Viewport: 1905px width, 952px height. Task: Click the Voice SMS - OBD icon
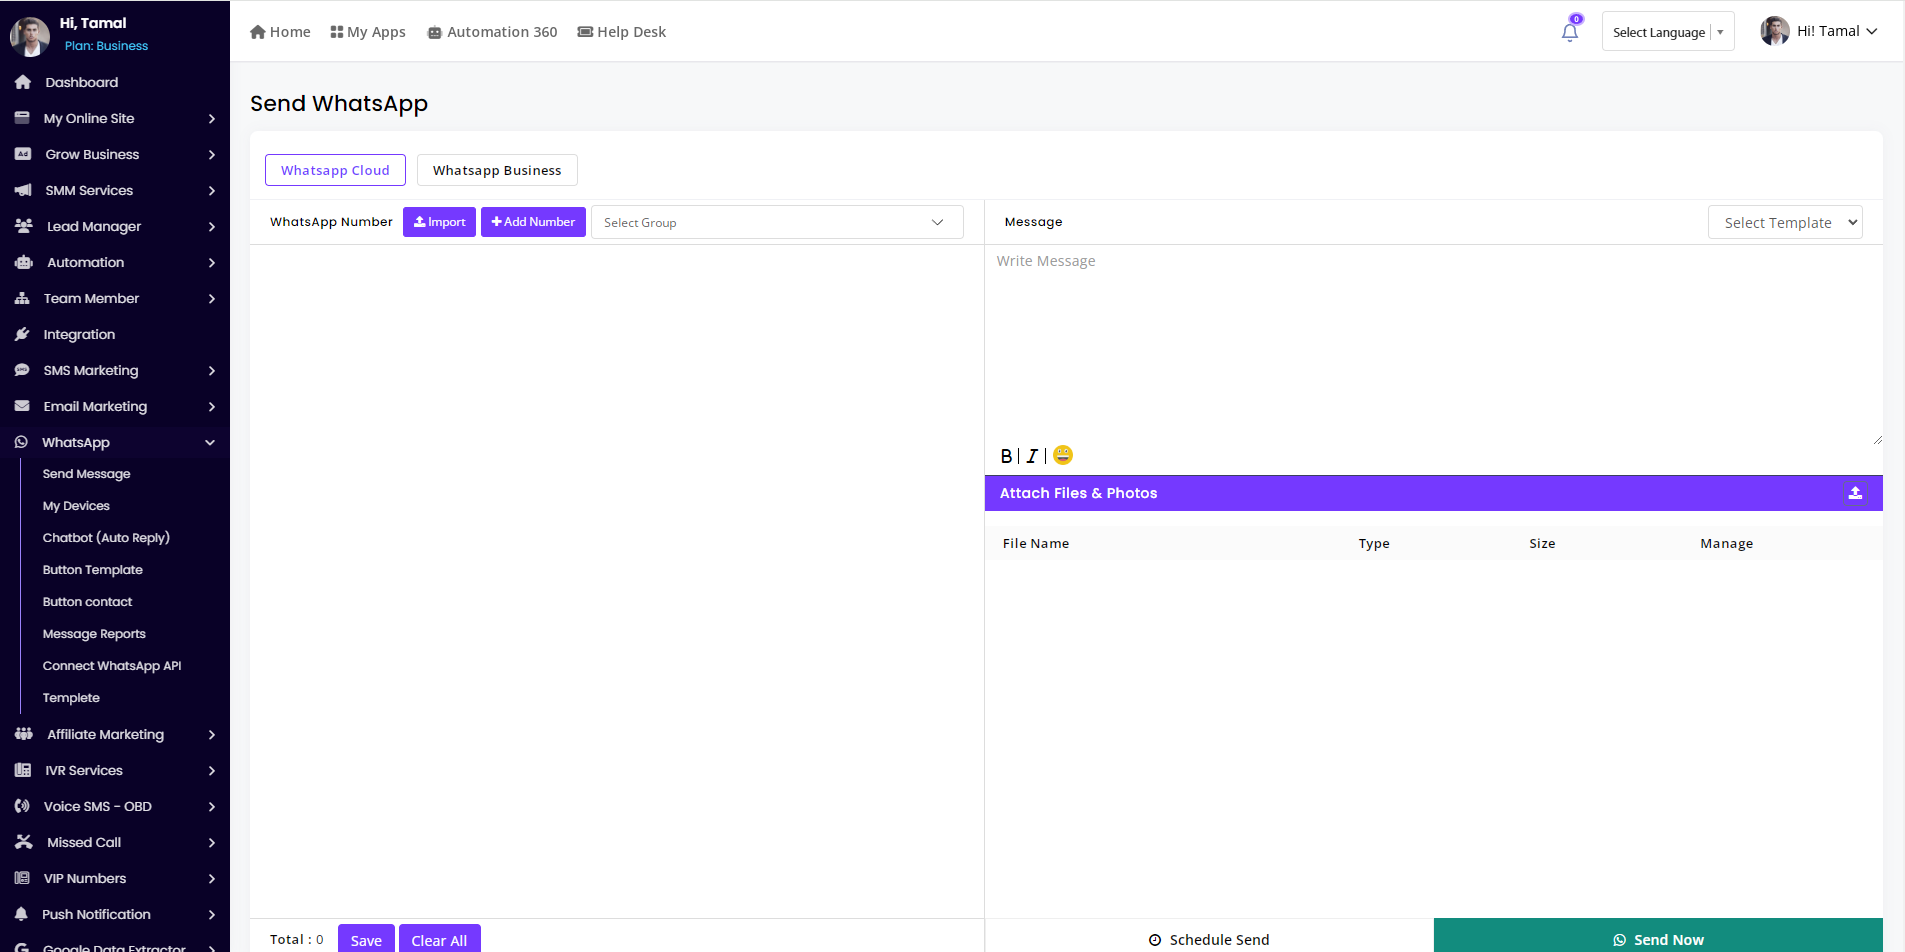click(22, 806)
